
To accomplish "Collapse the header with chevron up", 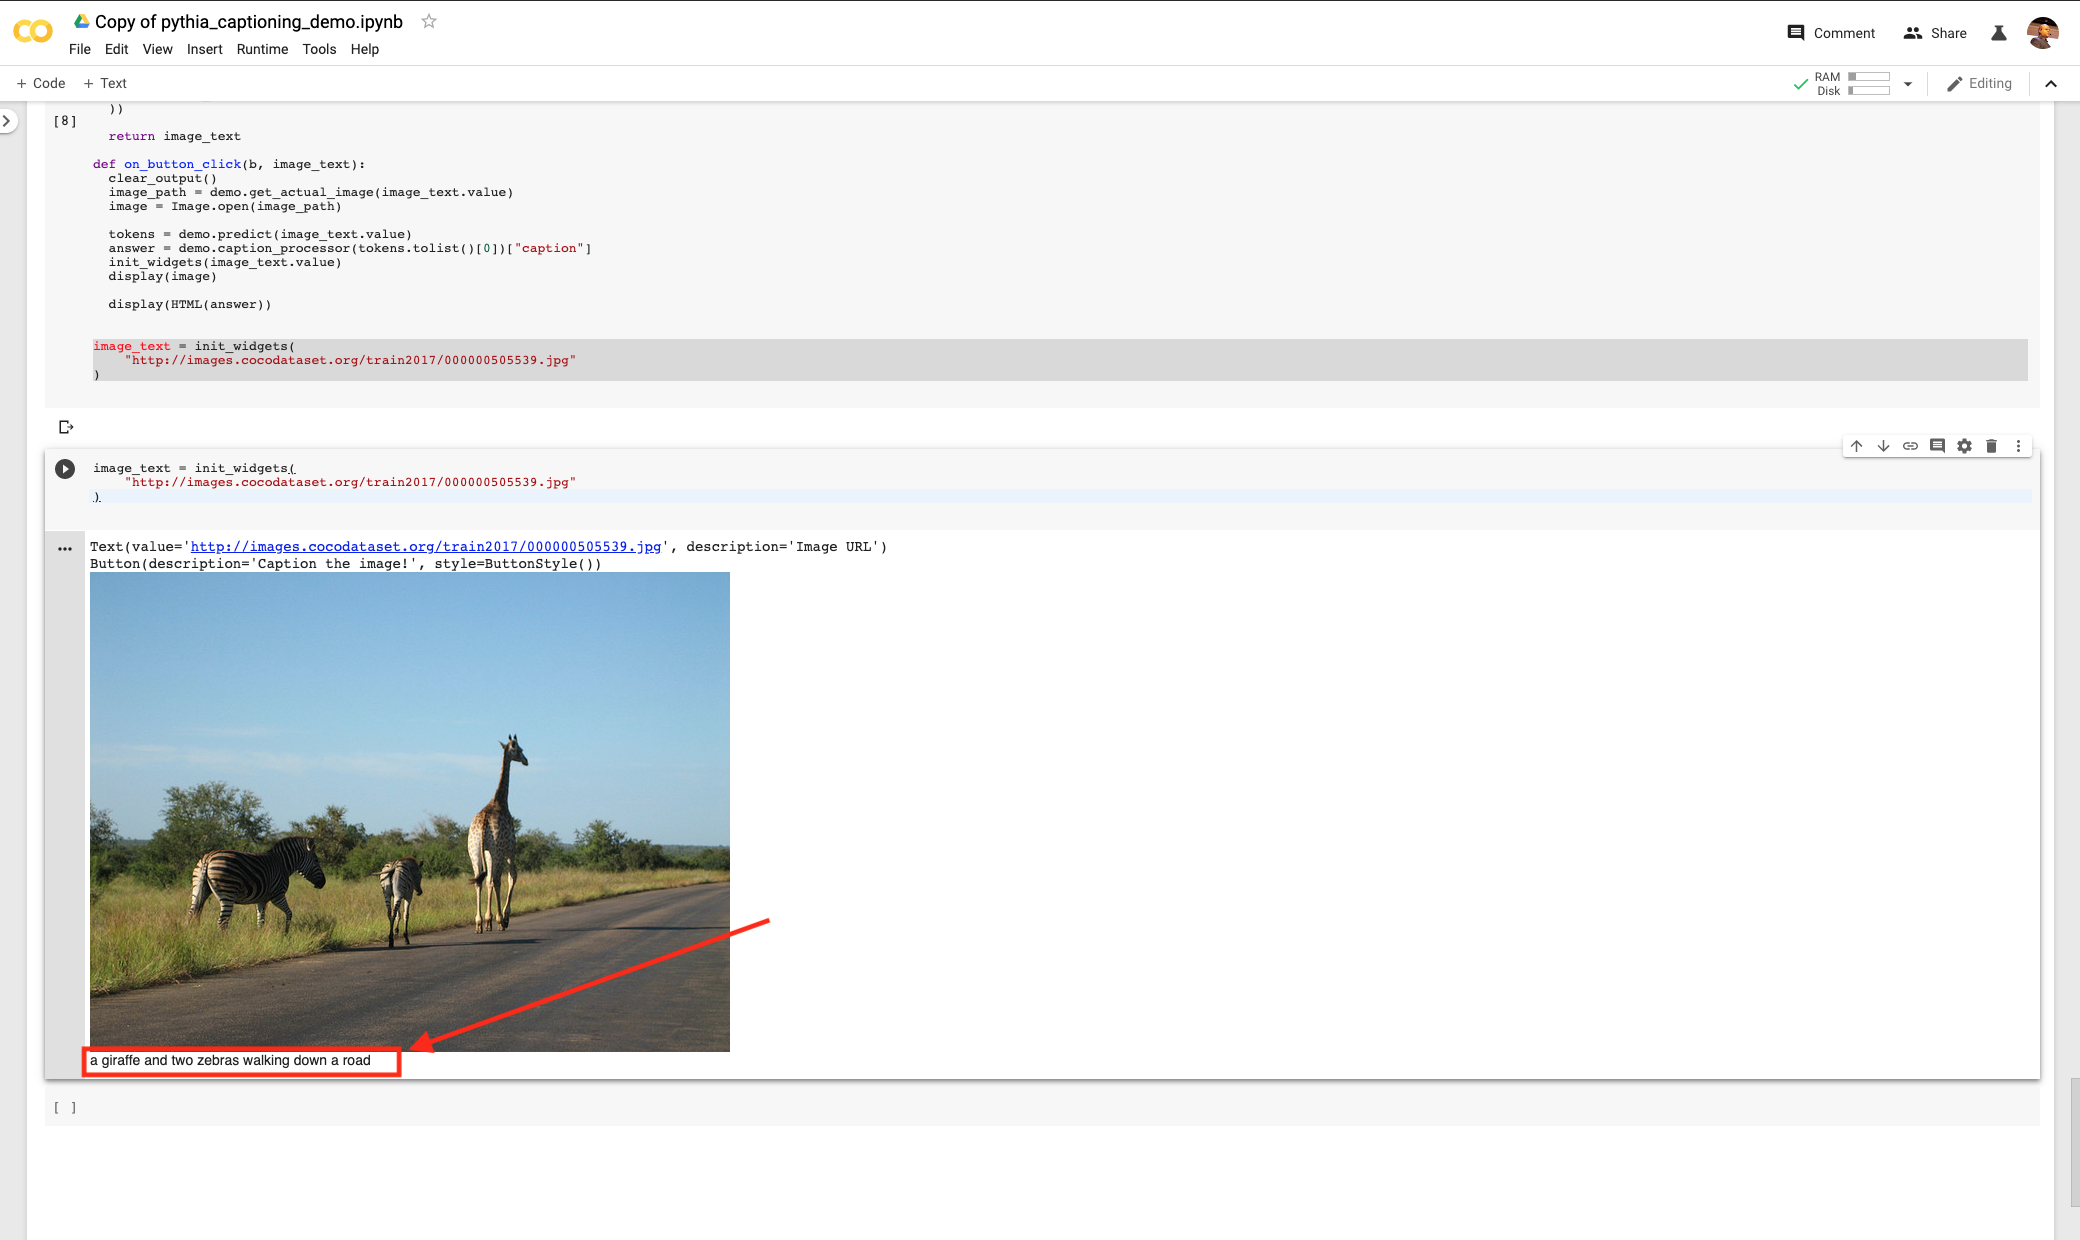I will [x=2051, y=84].
